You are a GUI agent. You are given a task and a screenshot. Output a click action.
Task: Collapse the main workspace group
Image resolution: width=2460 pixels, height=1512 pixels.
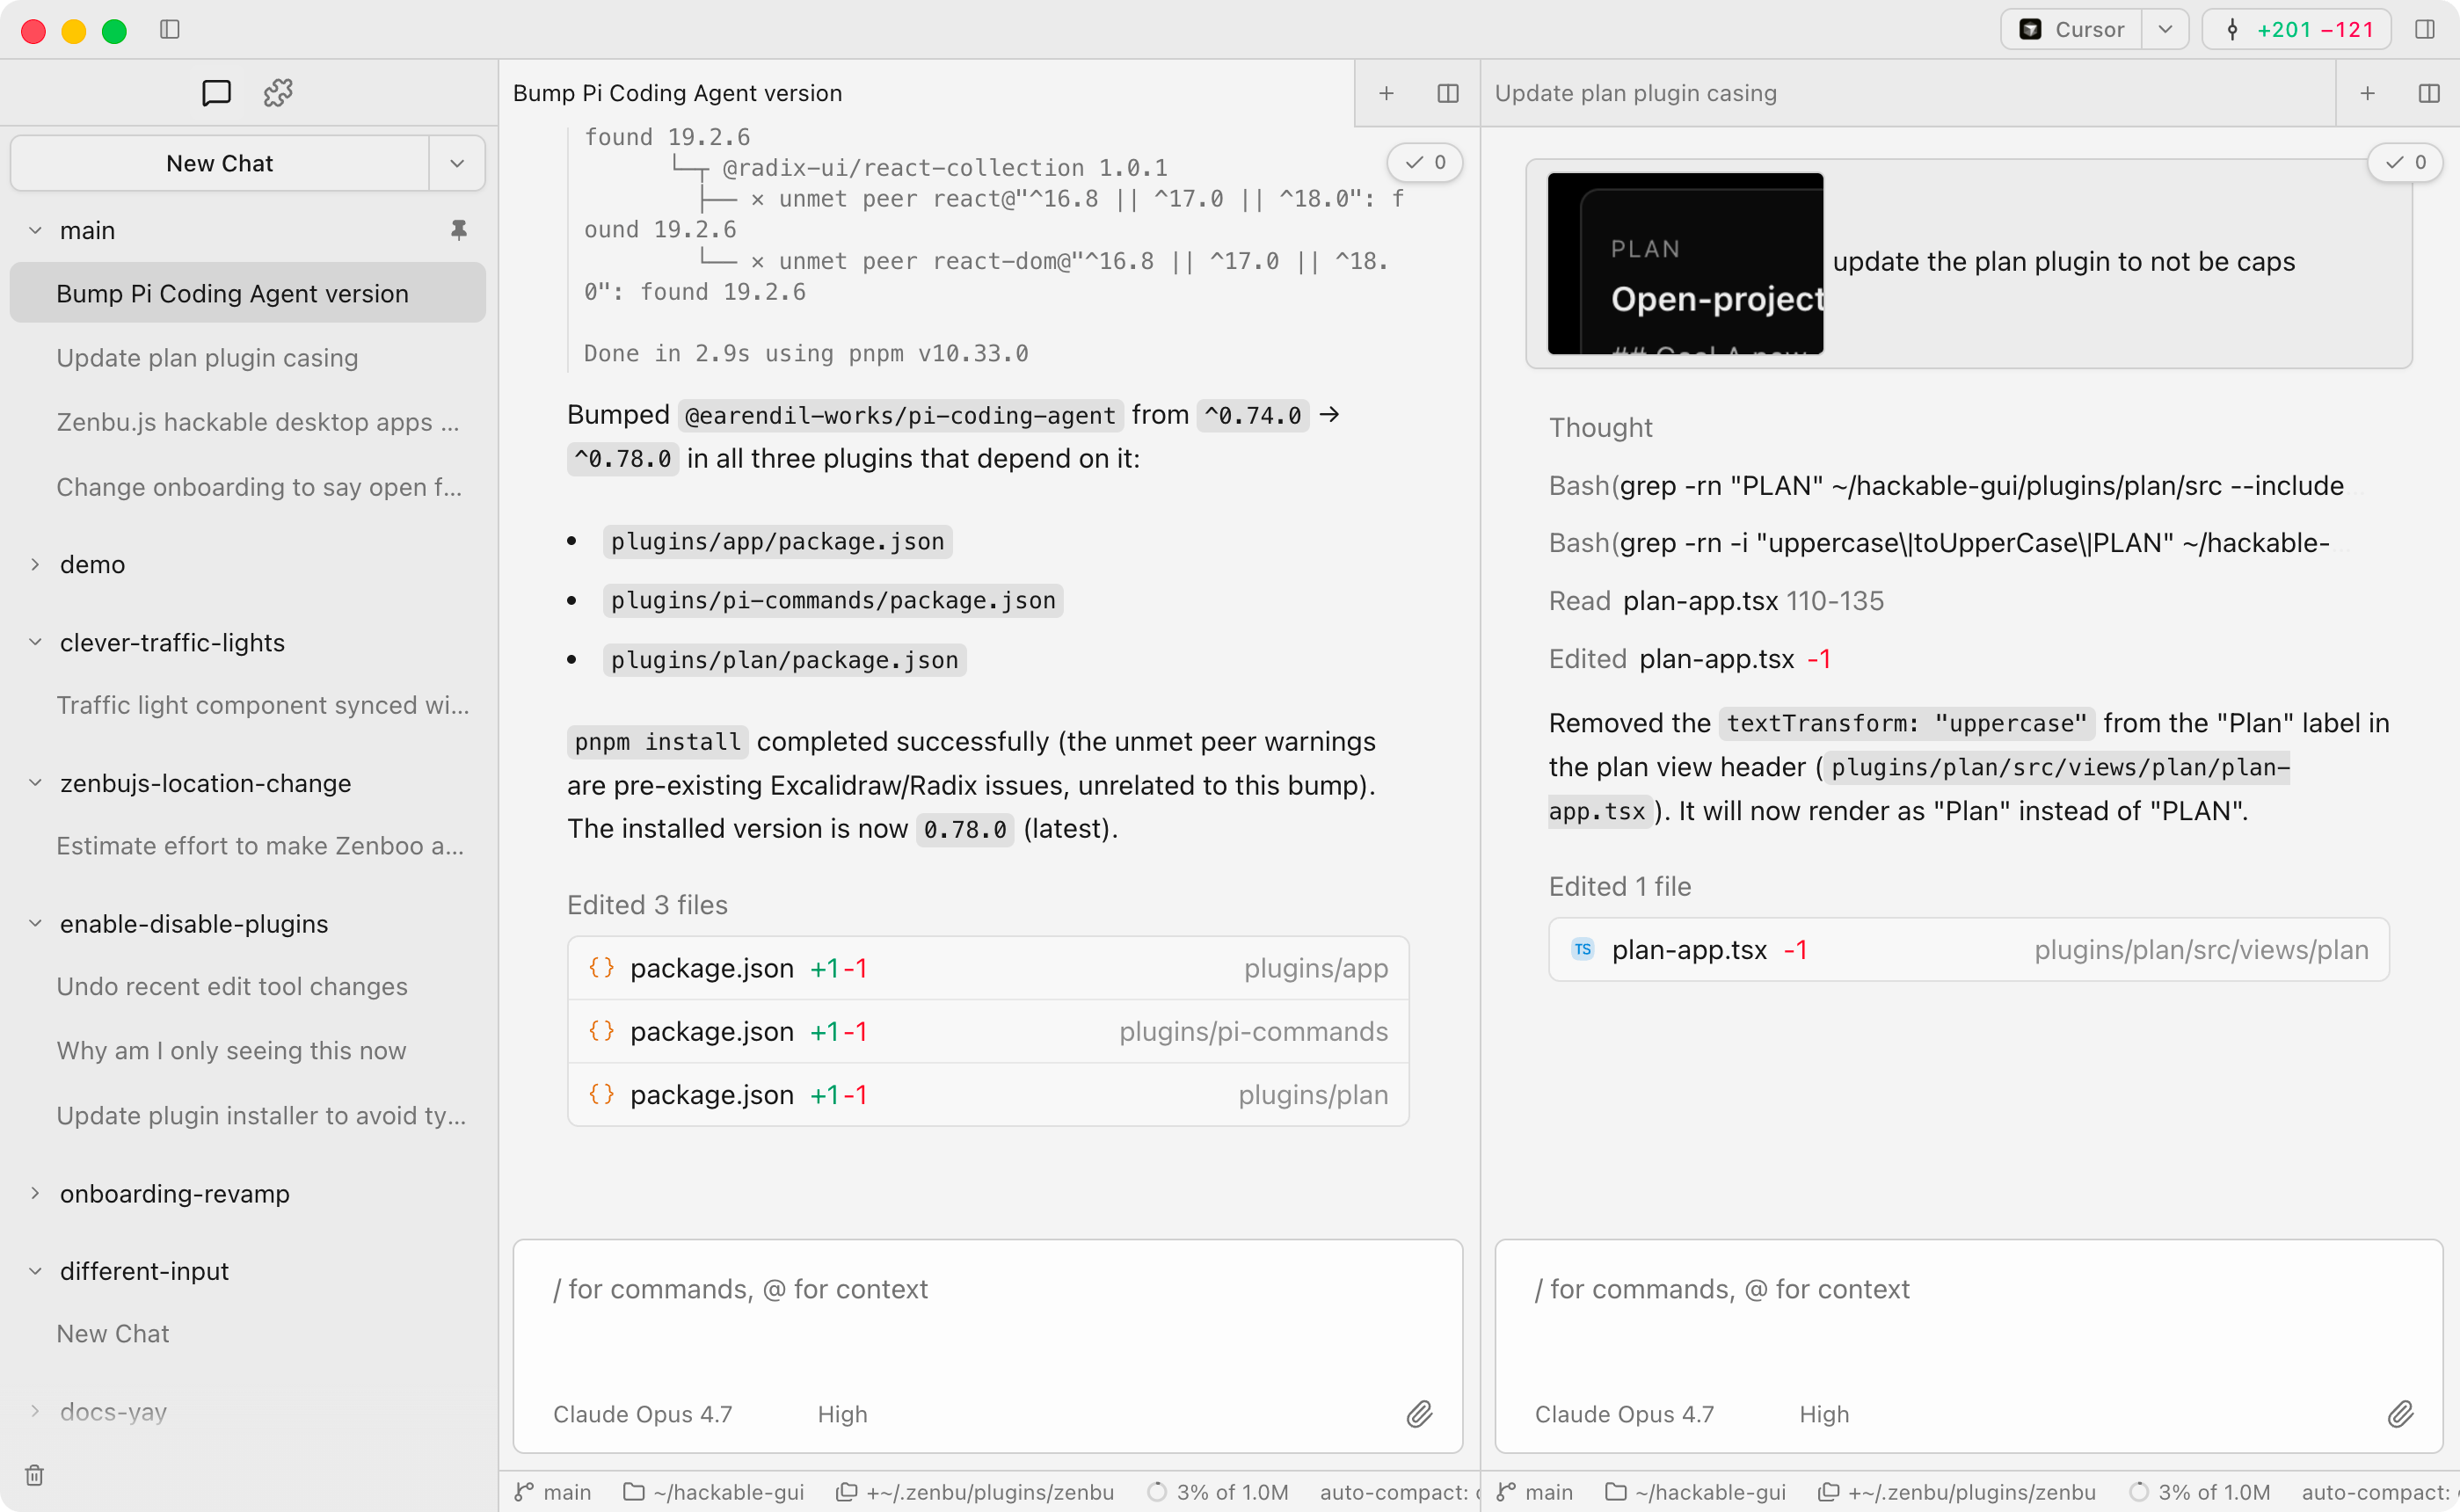pos(35,230)
